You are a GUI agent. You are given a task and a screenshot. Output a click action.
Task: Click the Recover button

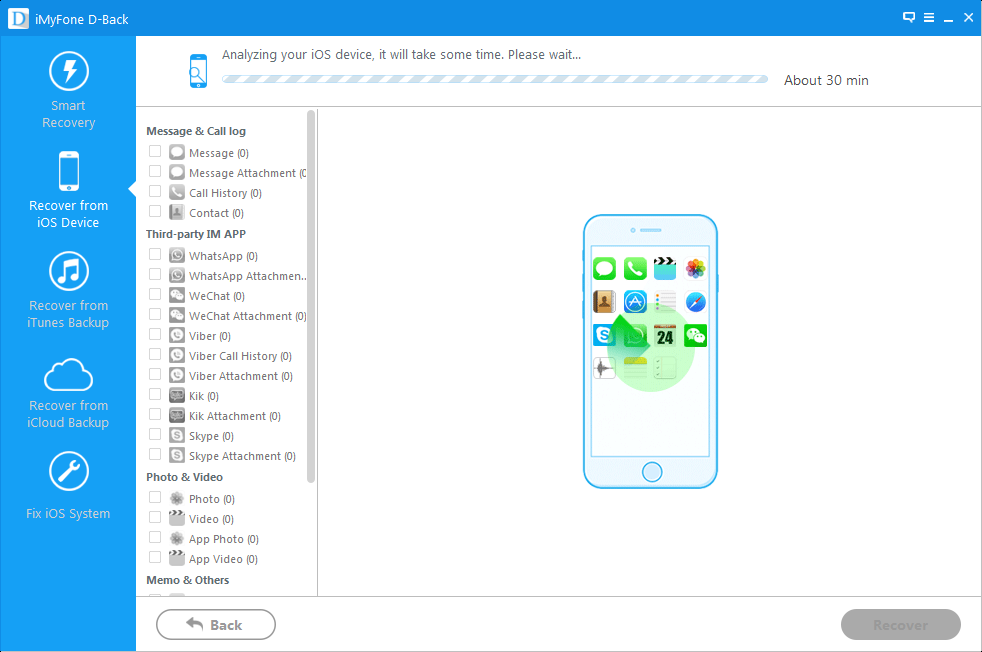pos(901,624)
